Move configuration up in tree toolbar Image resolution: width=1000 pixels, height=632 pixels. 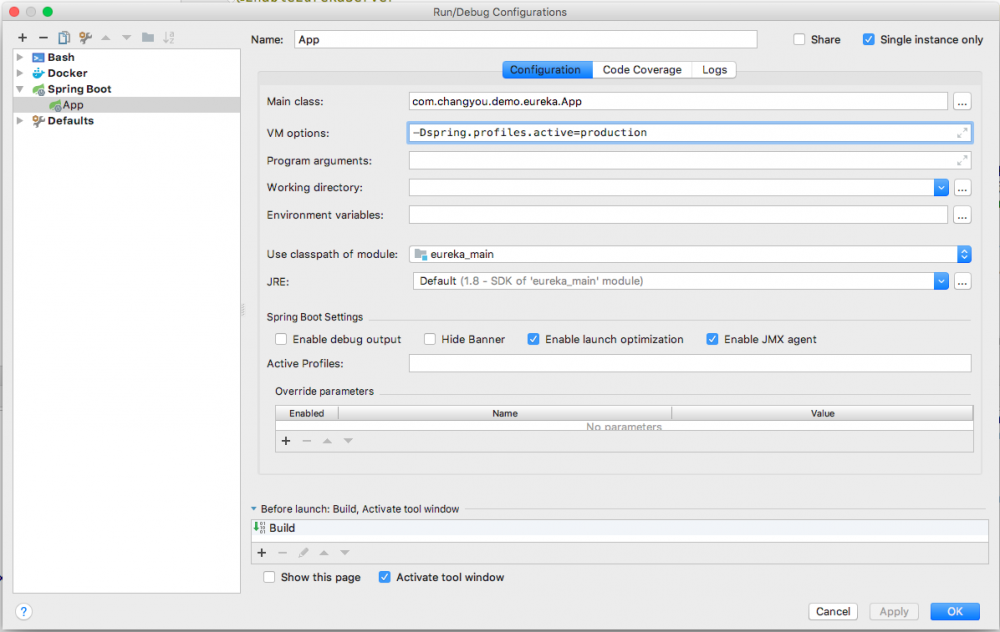pos(106,38)
